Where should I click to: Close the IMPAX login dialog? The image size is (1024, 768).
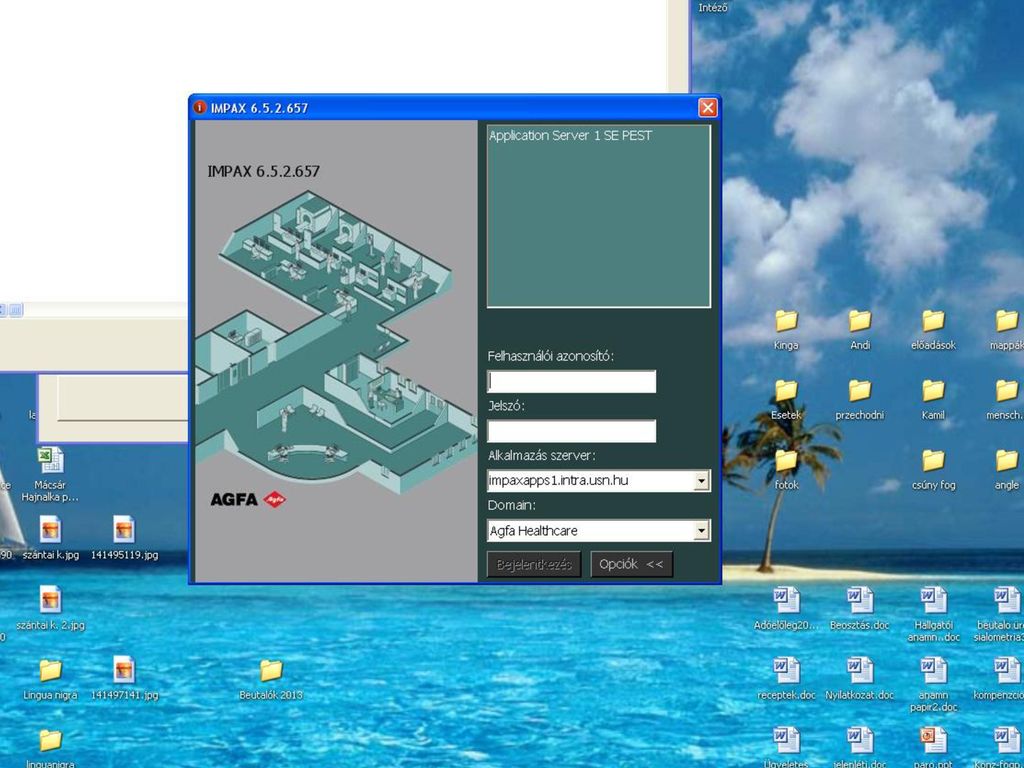click(707, 108)
